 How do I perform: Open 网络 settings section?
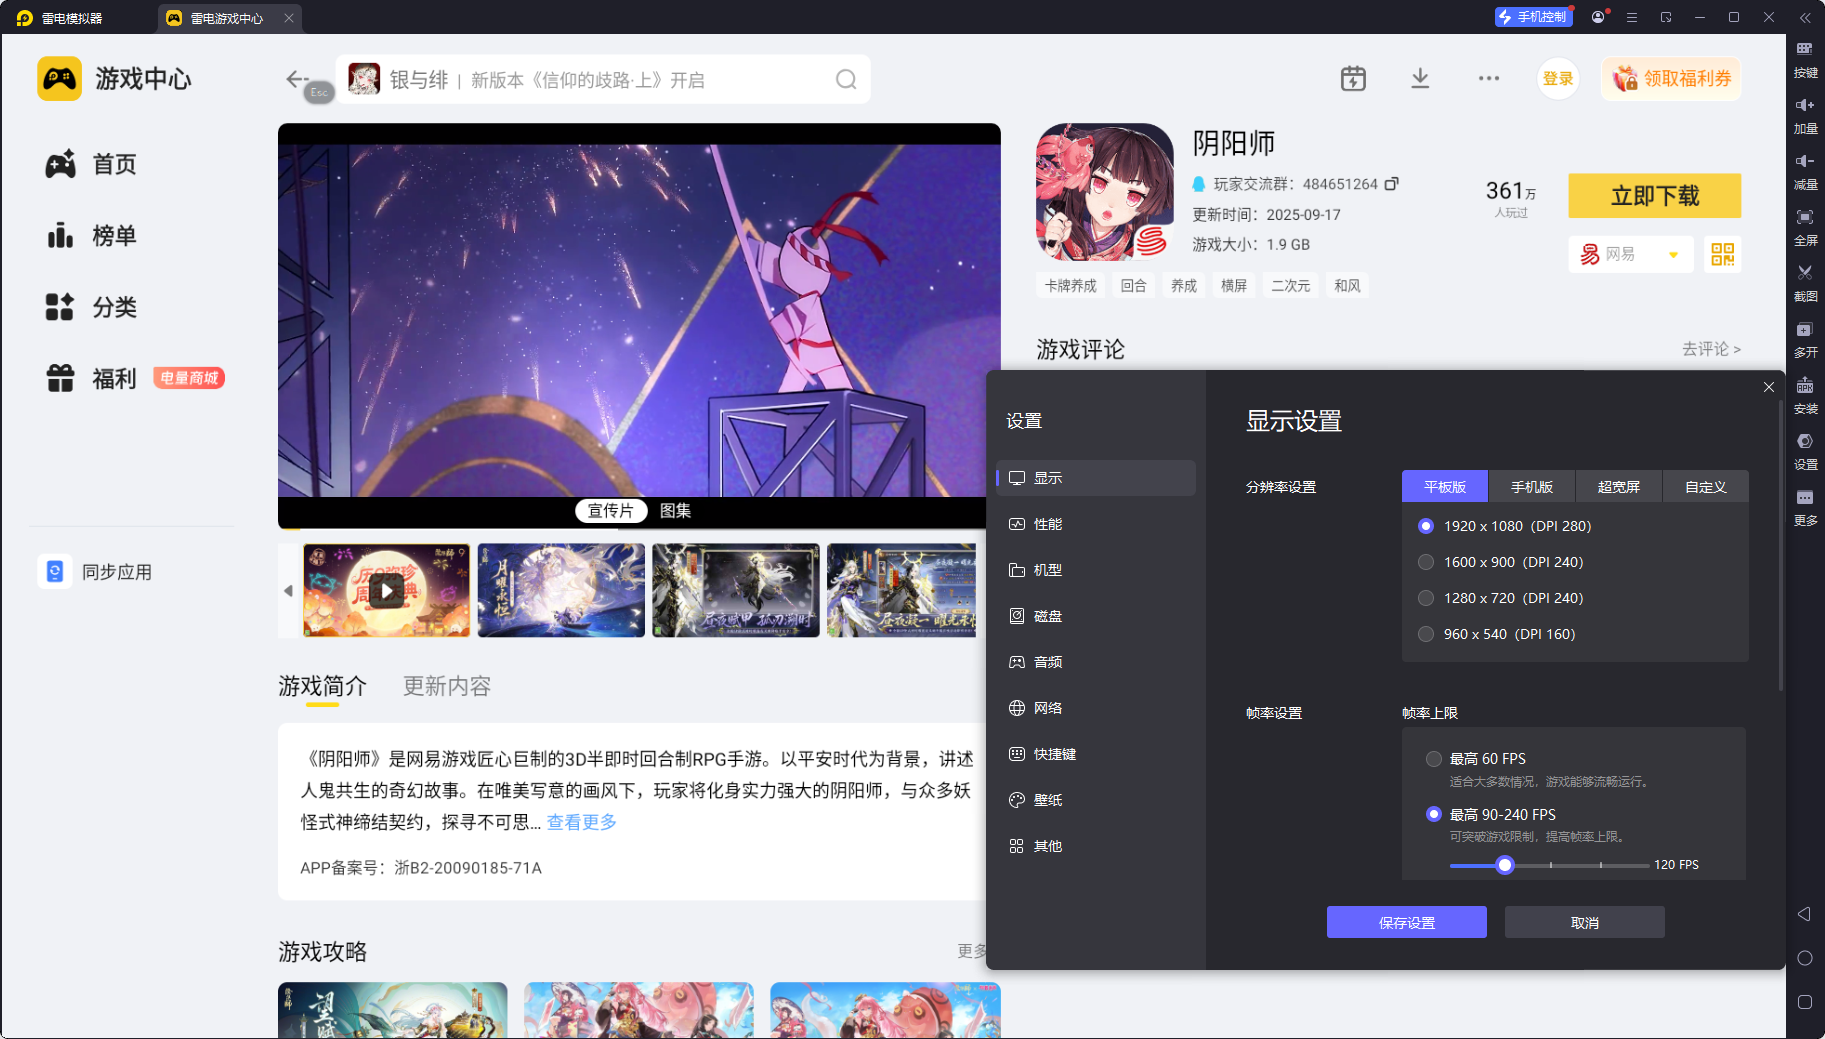point(1096,708)
